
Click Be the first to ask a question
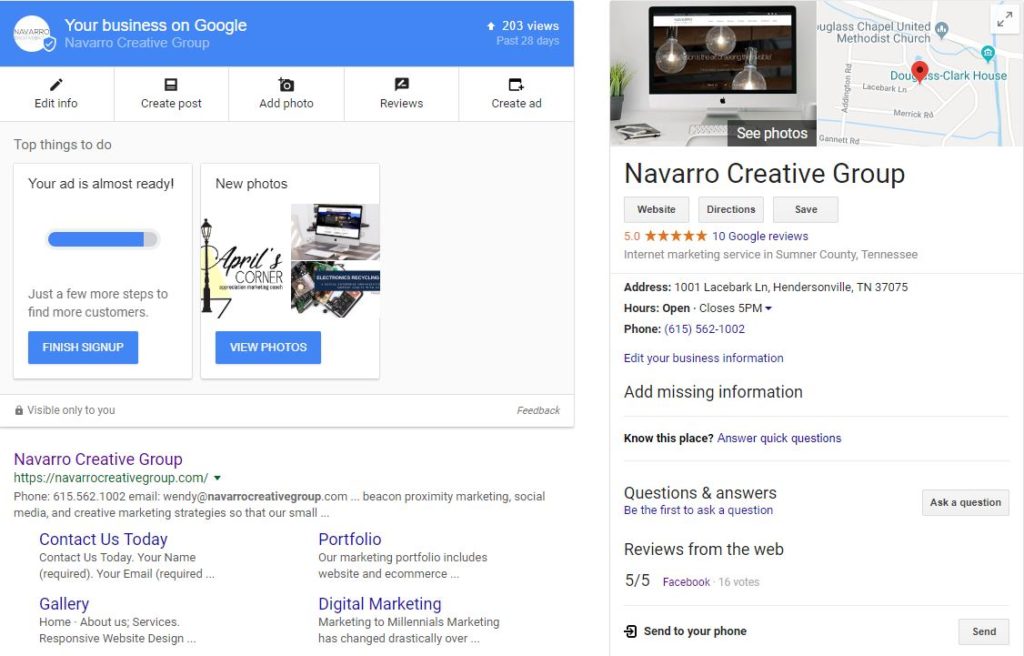click(x=698, y=510)
